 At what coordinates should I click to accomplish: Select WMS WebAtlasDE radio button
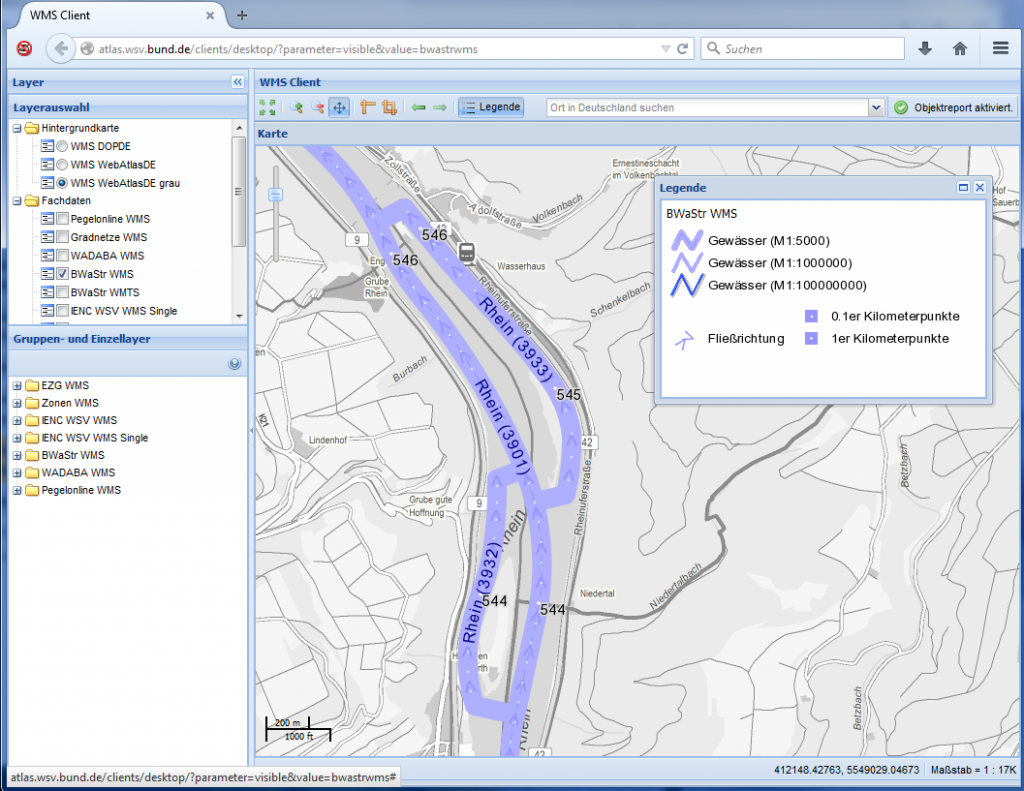[x=62, y=165]
